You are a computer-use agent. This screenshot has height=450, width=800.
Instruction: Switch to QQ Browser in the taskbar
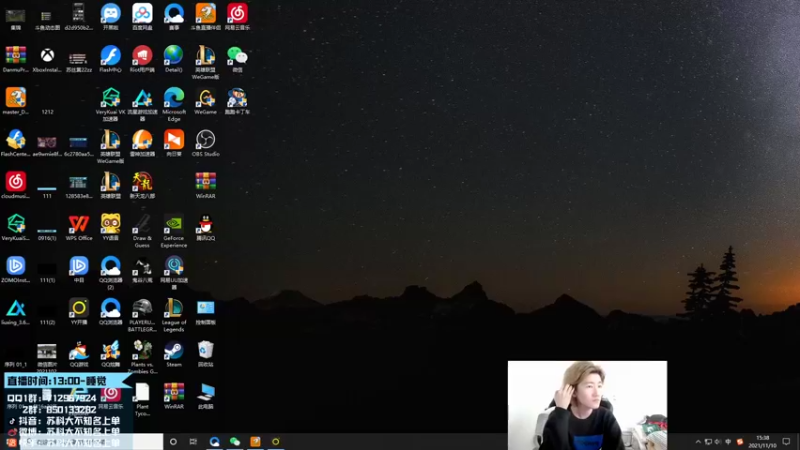[214, 441]
